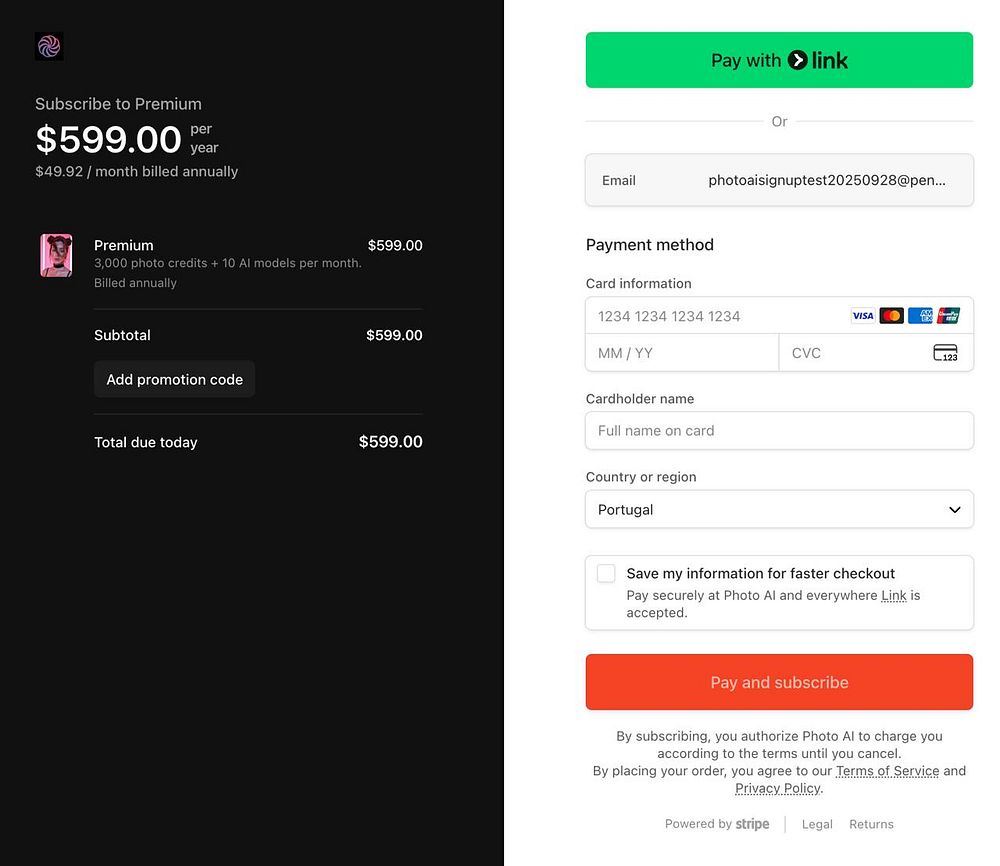This screenshot has width=1000, height=866.
Task: Open the Terms of Service link
Action: (887, 771)
